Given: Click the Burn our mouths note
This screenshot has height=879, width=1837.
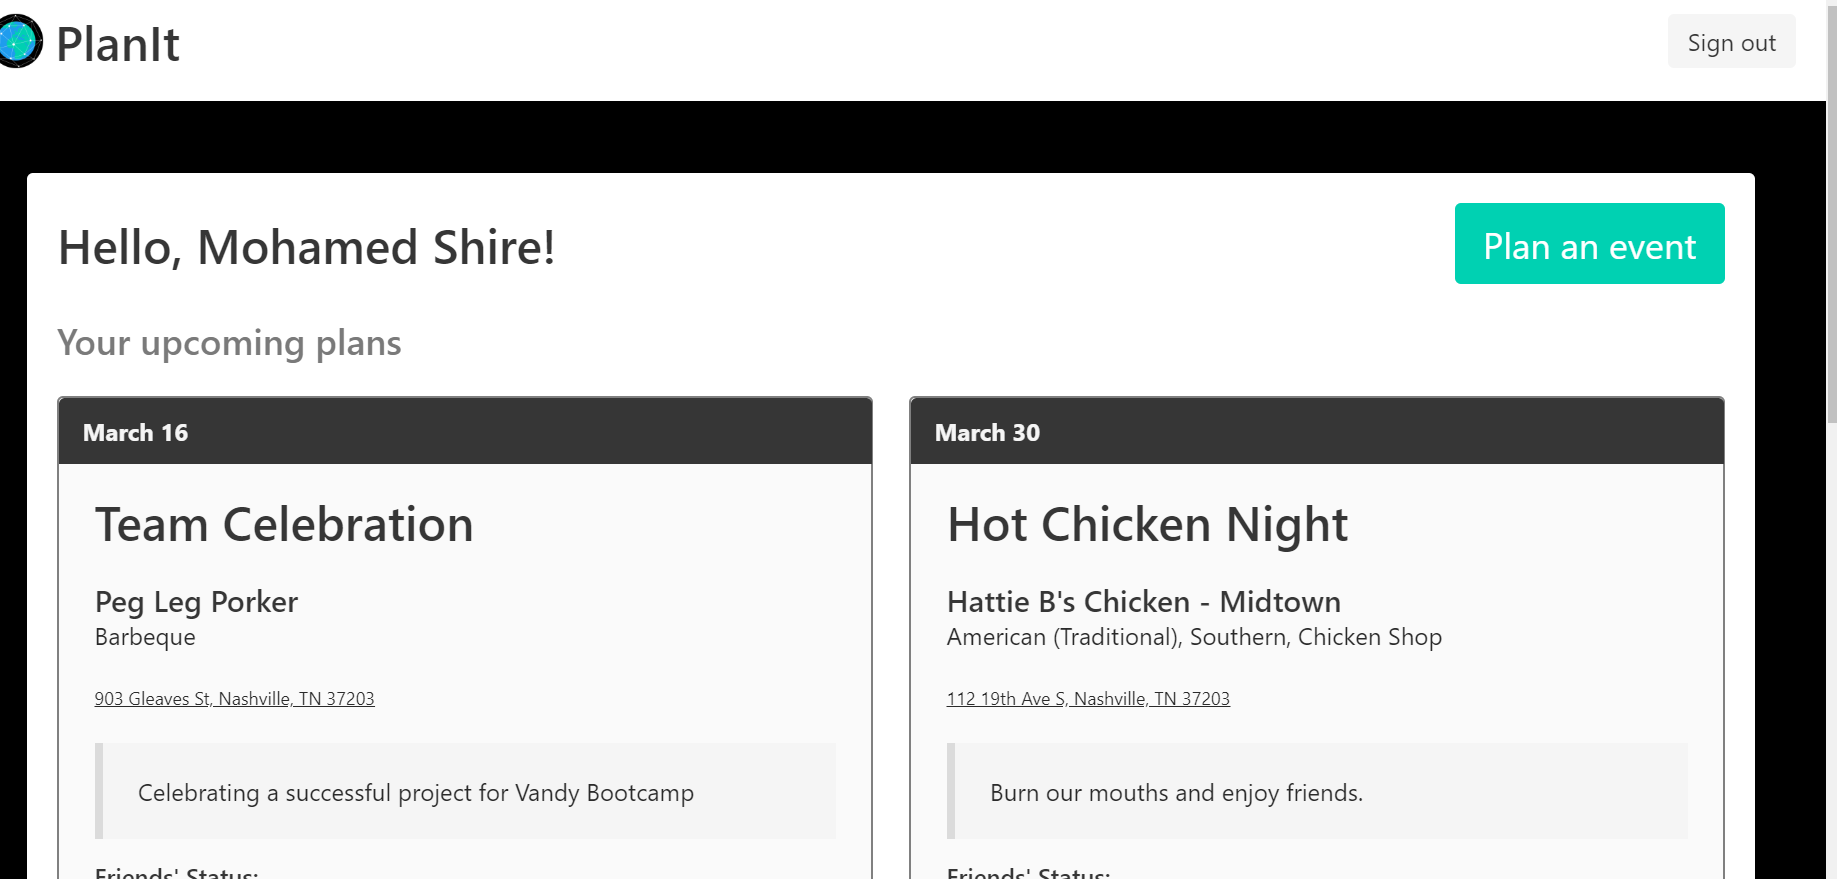Looking at the screenshot, I should (1175, 793).
